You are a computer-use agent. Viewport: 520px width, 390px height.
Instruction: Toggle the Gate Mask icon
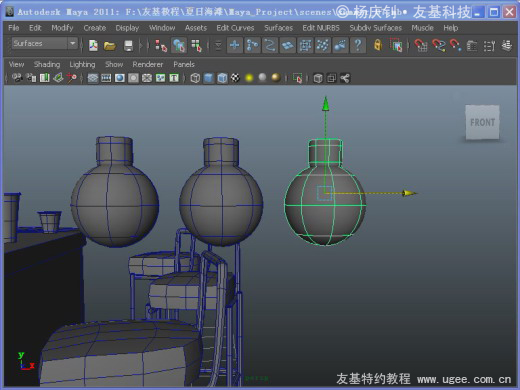pos(133,78)
